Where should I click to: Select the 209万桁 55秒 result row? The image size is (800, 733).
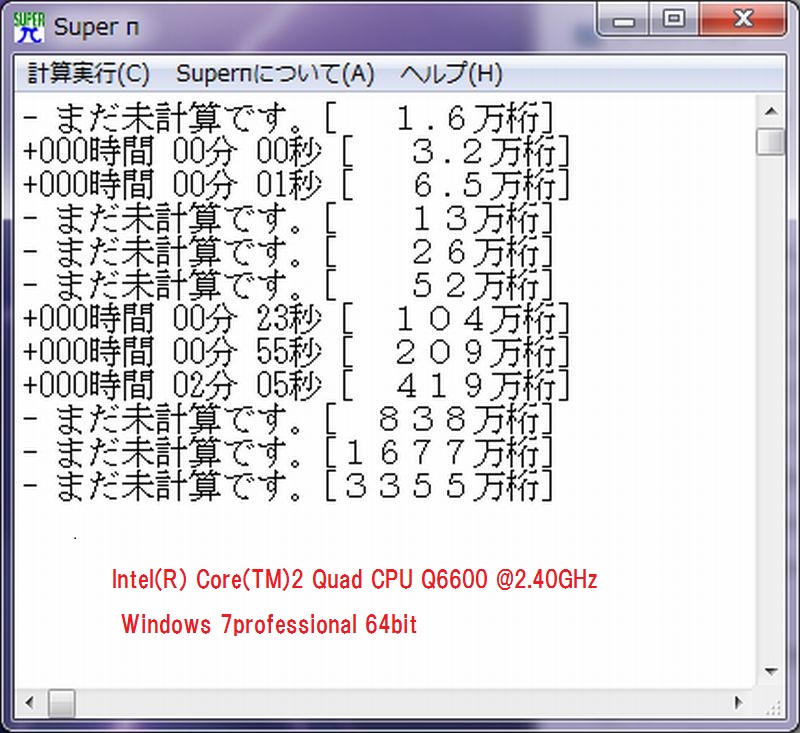pyautogui.click(x=296, y=352)
